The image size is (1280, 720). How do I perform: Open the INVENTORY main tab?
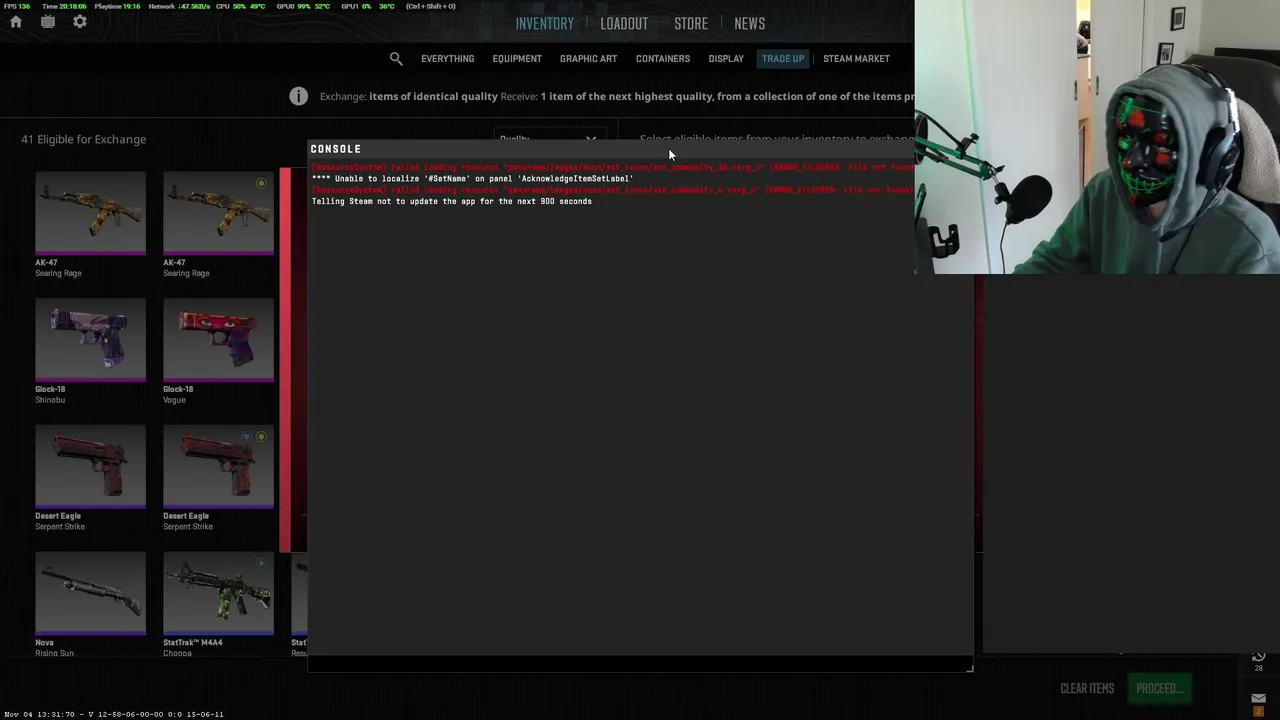(545, 24)
